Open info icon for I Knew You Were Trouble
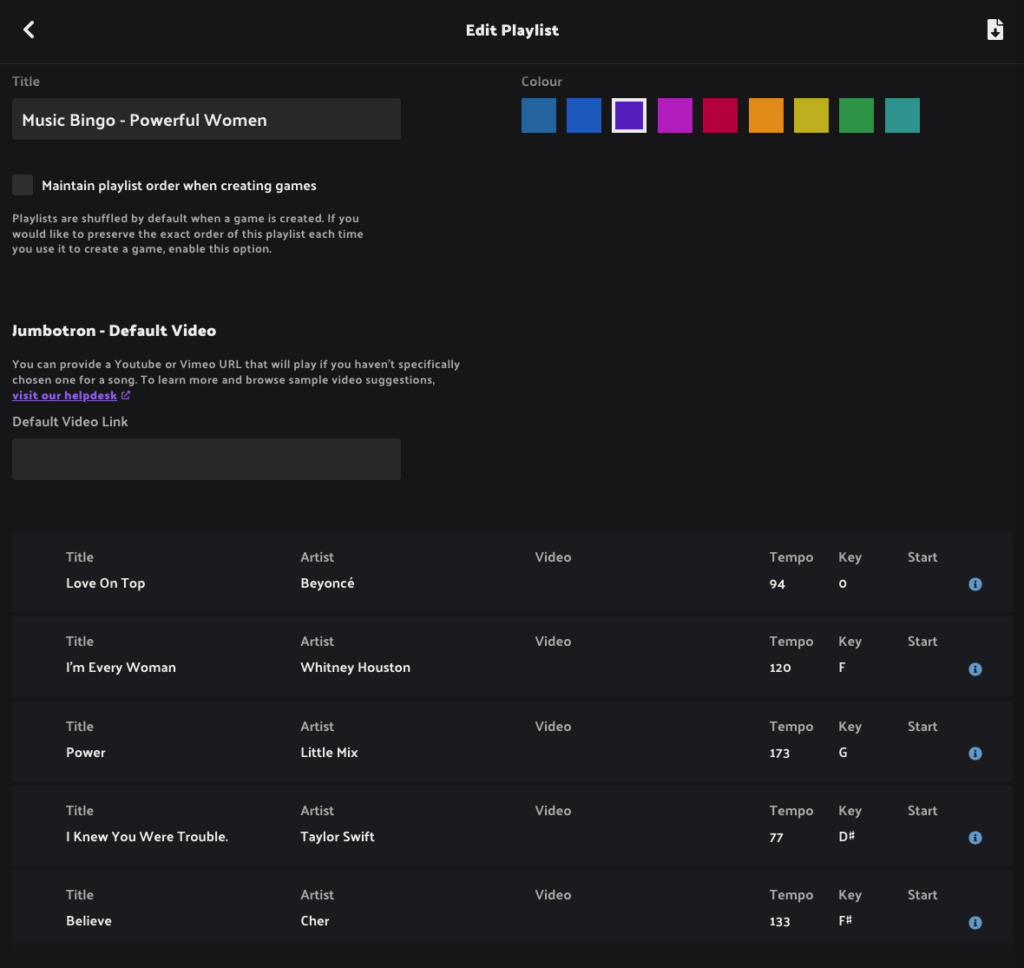The height and width of the screenshot is (968, 1024). tap(975, 837)
